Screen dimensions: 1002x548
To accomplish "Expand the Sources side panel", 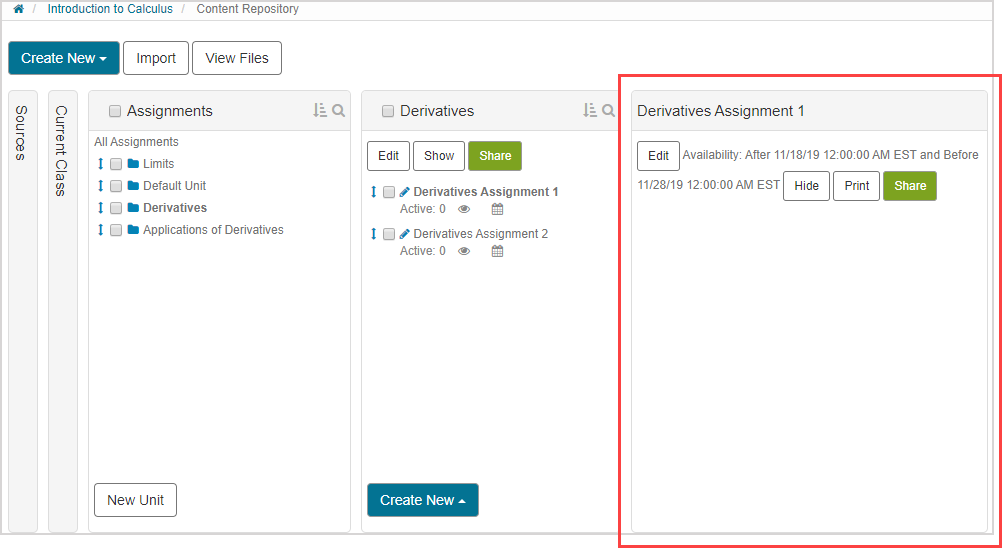I will coord(22,132).
